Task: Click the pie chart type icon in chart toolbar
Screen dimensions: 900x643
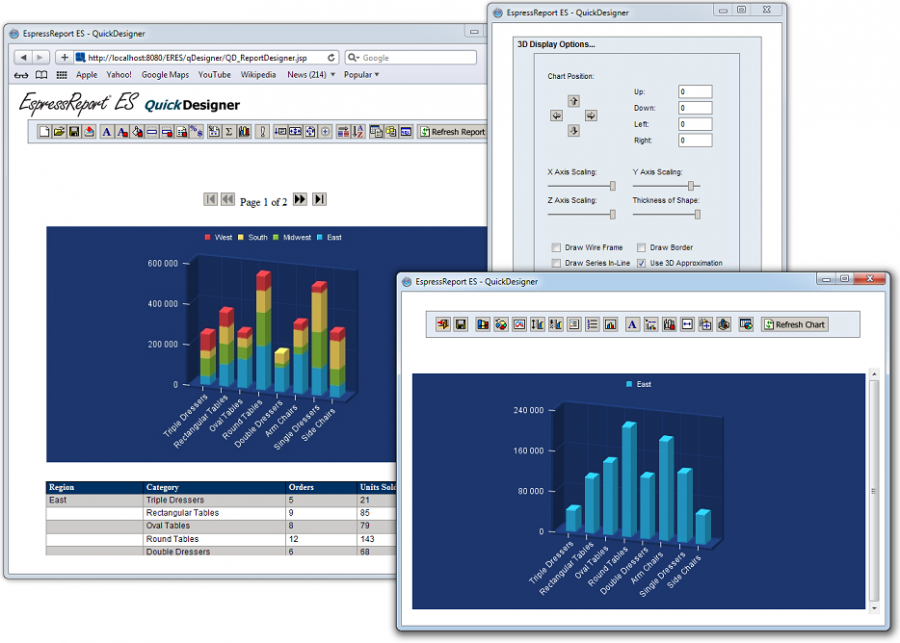Action: tap(501, 325)
